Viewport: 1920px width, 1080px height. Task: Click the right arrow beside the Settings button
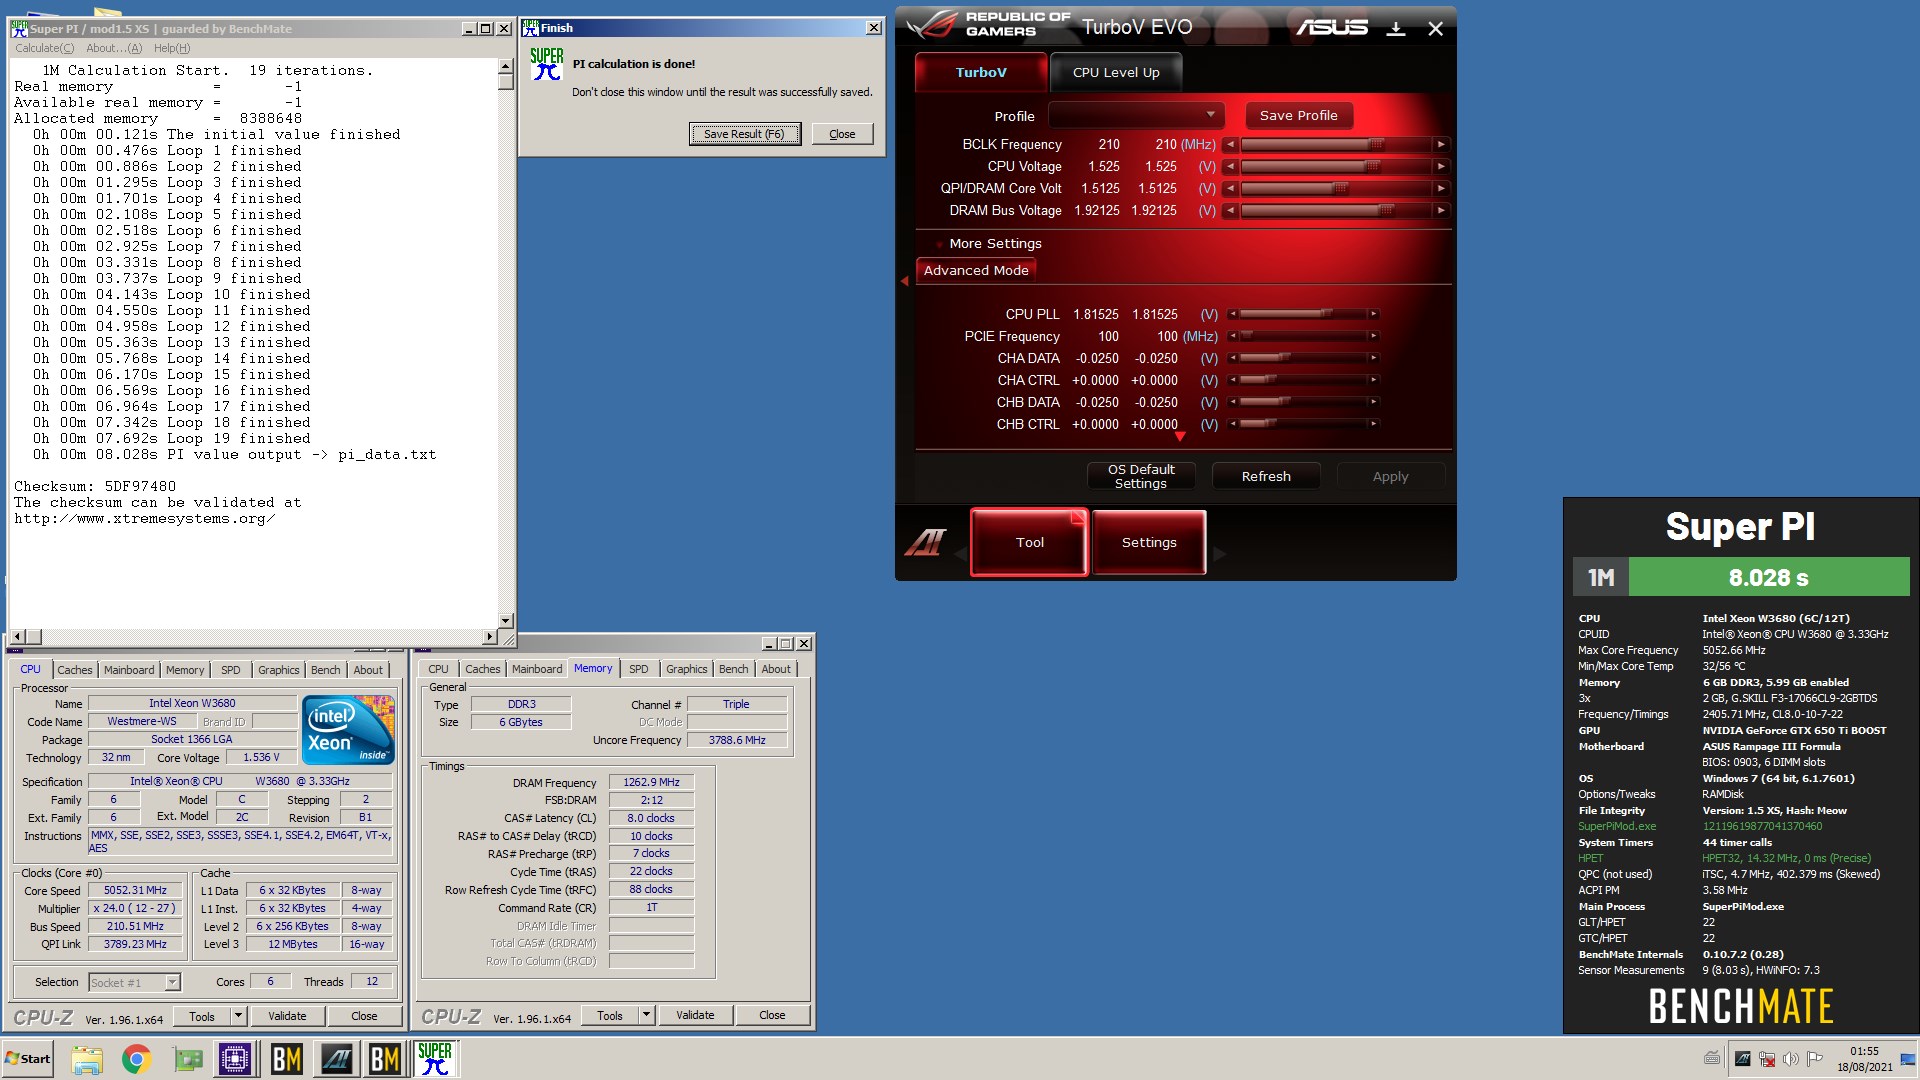(1219, 553)
